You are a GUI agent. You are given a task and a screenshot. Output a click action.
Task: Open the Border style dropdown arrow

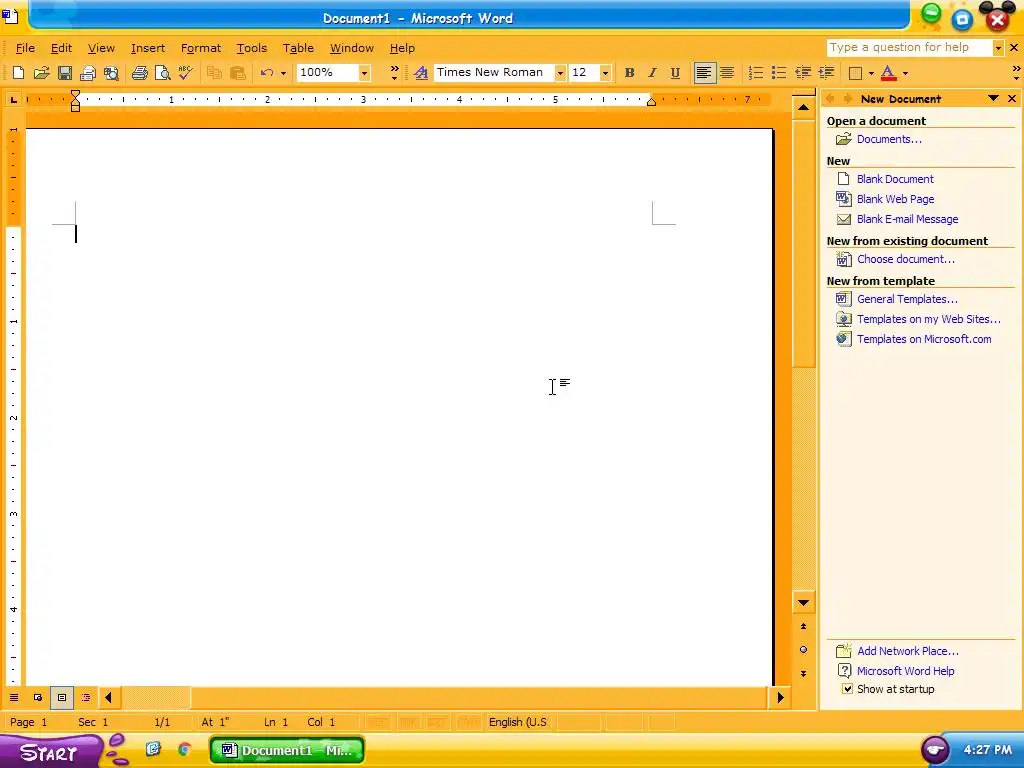coord(871,73)
